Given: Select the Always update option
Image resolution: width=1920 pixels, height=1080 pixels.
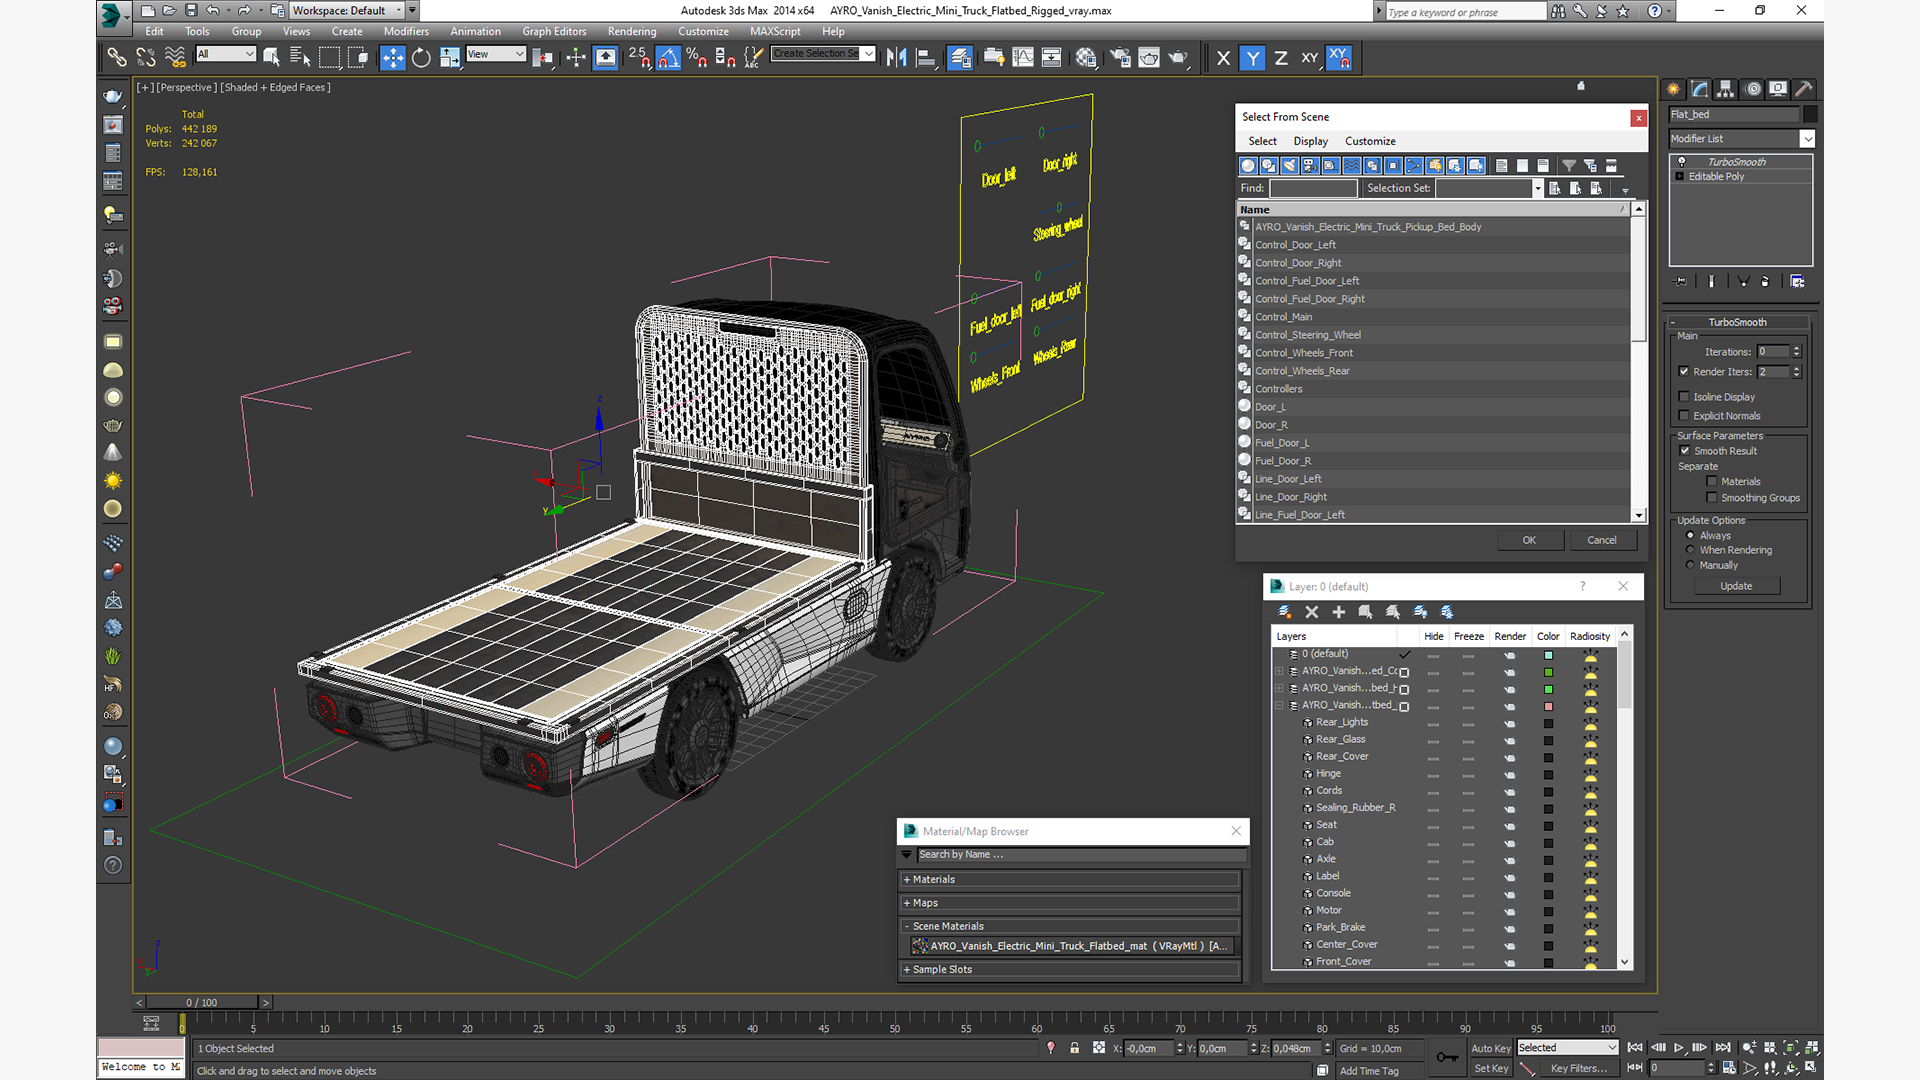Looking at the screenshot, I should click(x=1691, y=535).
